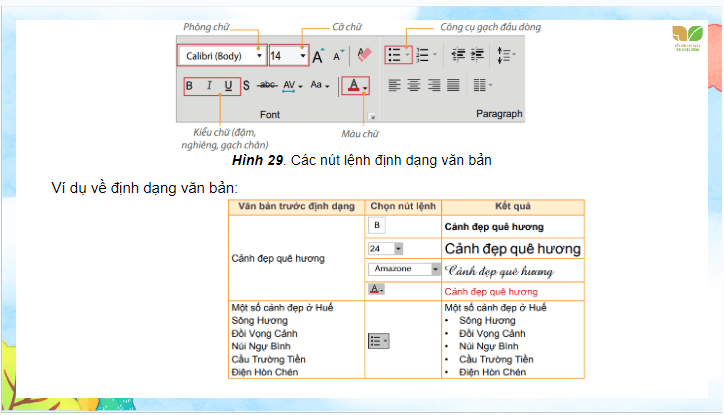Align text left in Paragraph group
This screenshot has height=415, width=724.
click(394, 85)
